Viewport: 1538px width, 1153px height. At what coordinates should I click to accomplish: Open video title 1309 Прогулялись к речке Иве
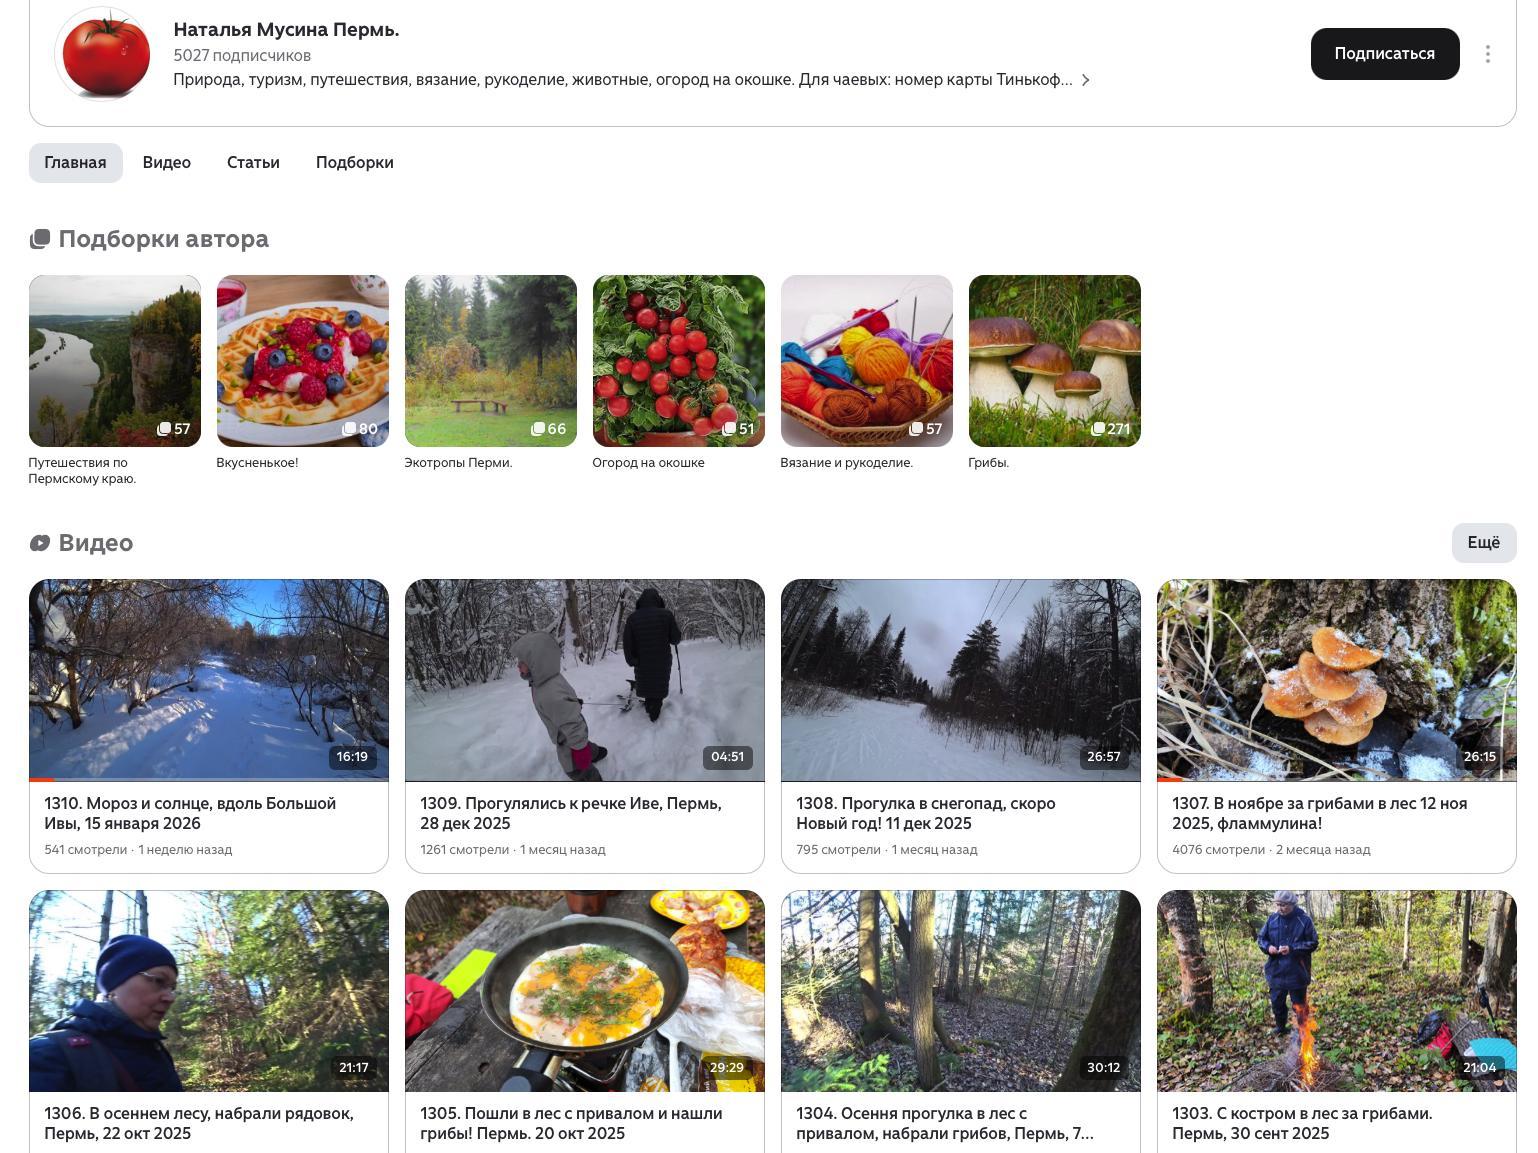[570, 813]
